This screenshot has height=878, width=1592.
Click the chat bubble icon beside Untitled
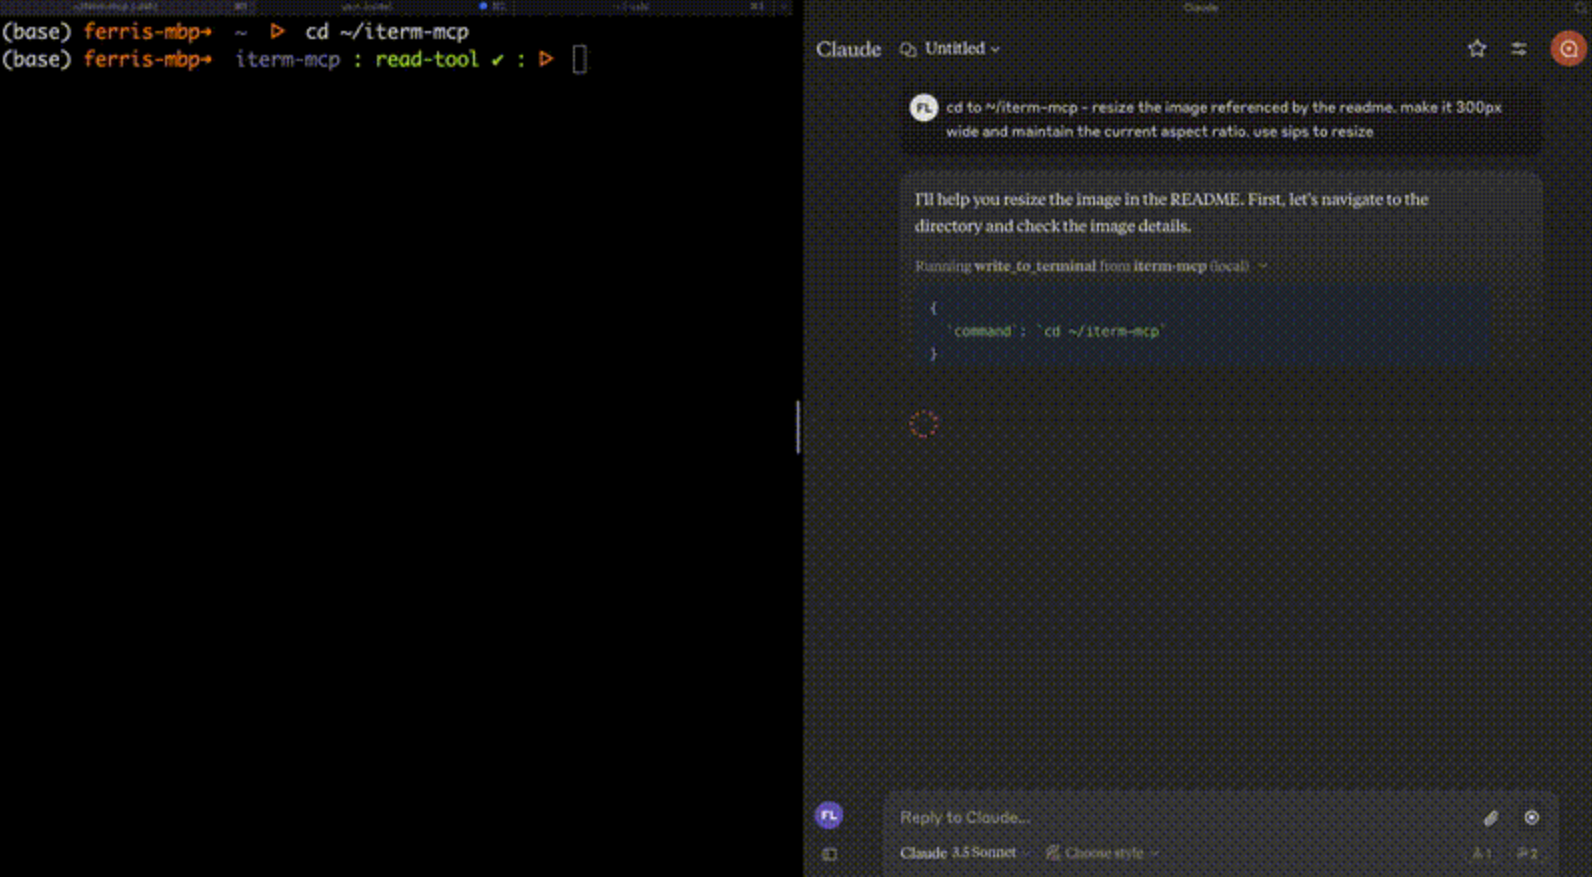click(x=907, y=49)
